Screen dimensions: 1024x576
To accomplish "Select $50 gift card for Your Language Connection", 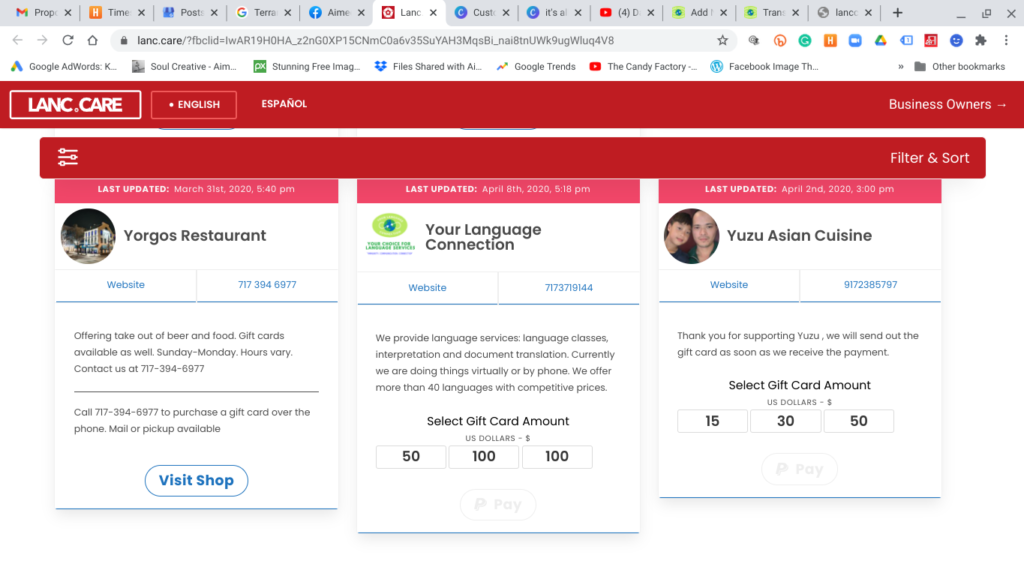I will point(411,456).
